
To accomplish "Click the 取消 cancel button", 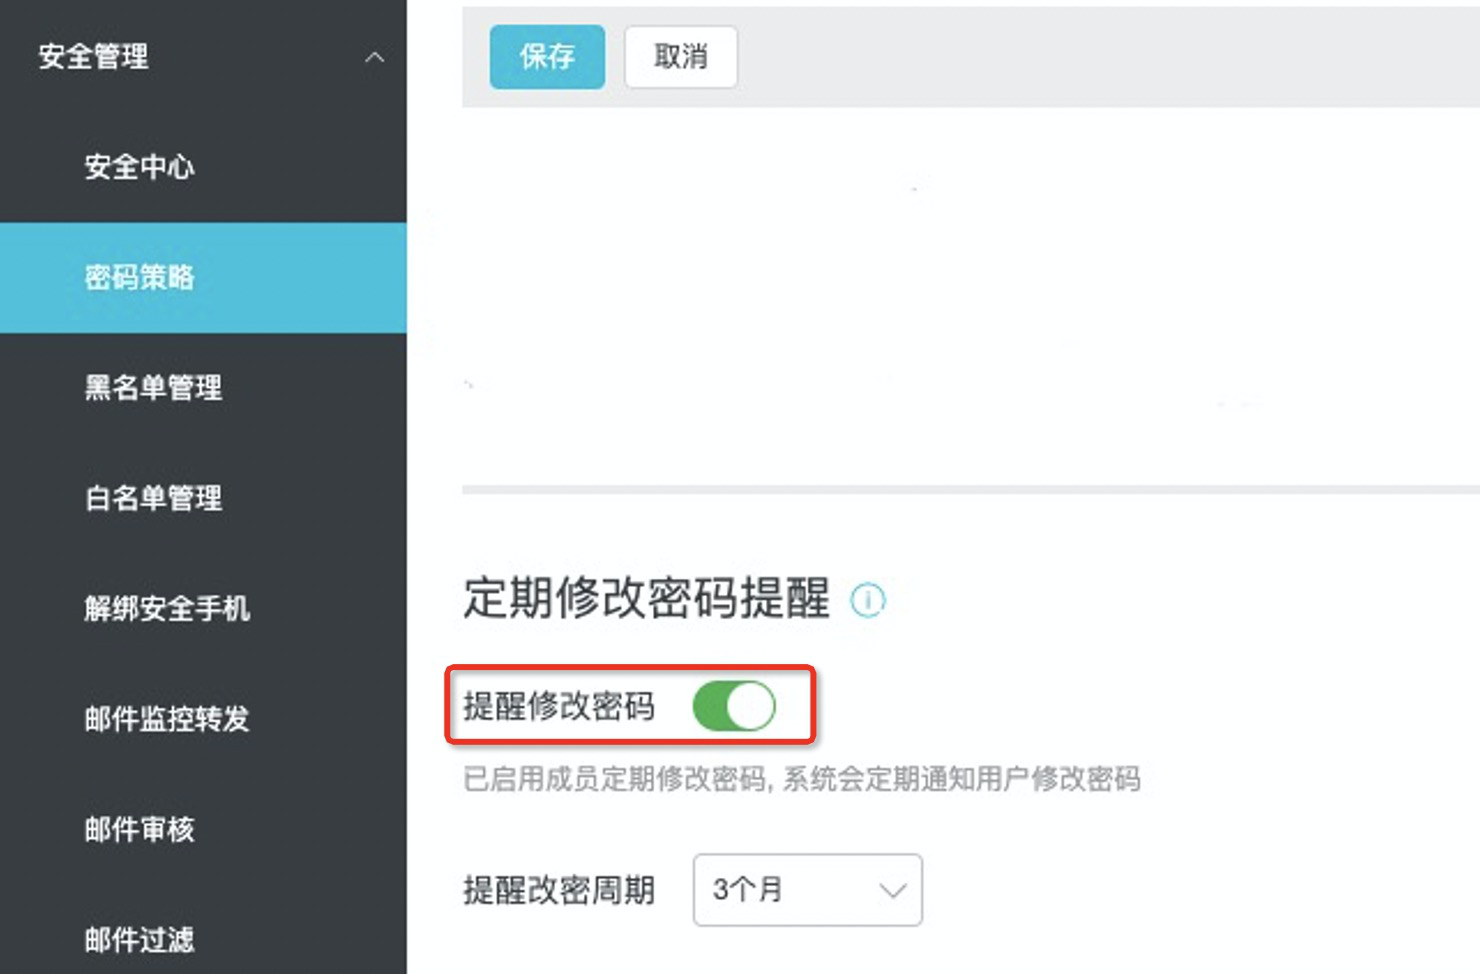I will 681,57.
